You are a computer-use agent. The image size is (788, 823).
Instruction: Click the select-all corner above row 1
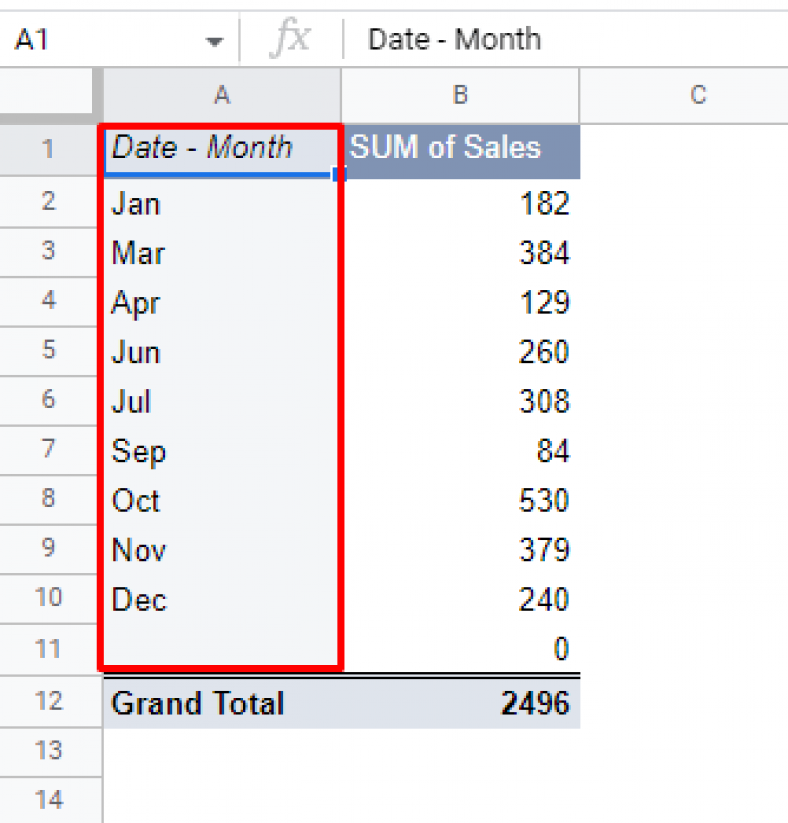click(x=50, y=96)
